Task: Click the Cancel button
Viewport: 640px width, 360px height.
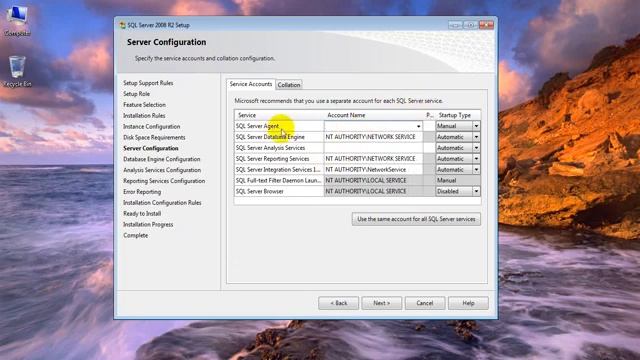Action: (x=425, y=303)
